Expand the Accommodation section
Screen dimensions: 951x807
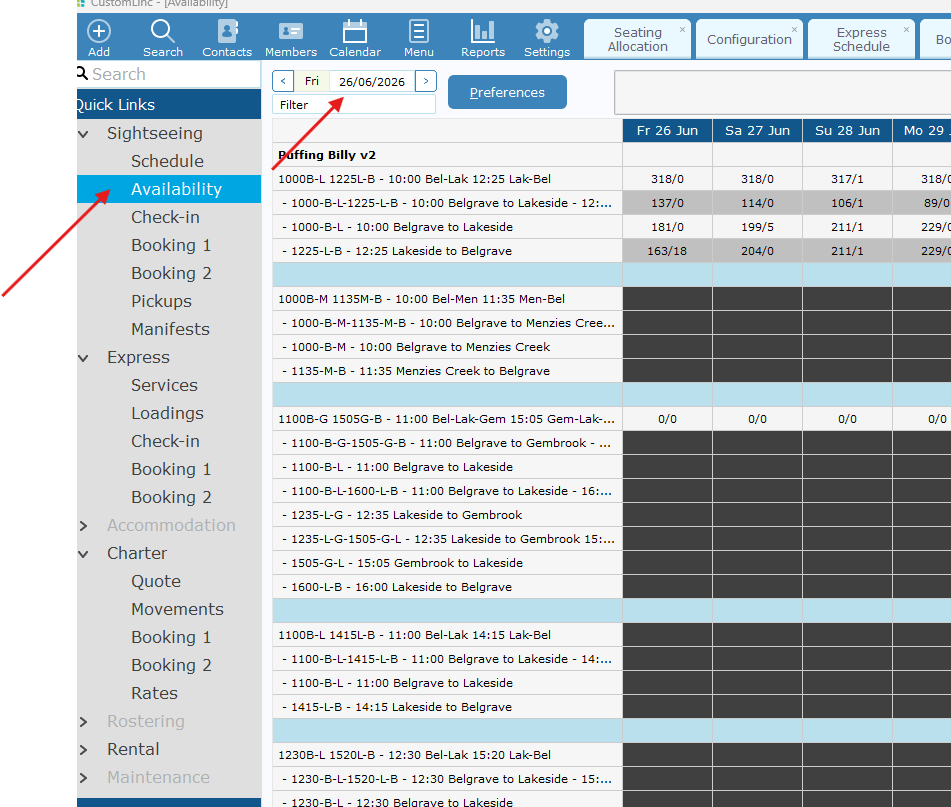click(84, 526)
